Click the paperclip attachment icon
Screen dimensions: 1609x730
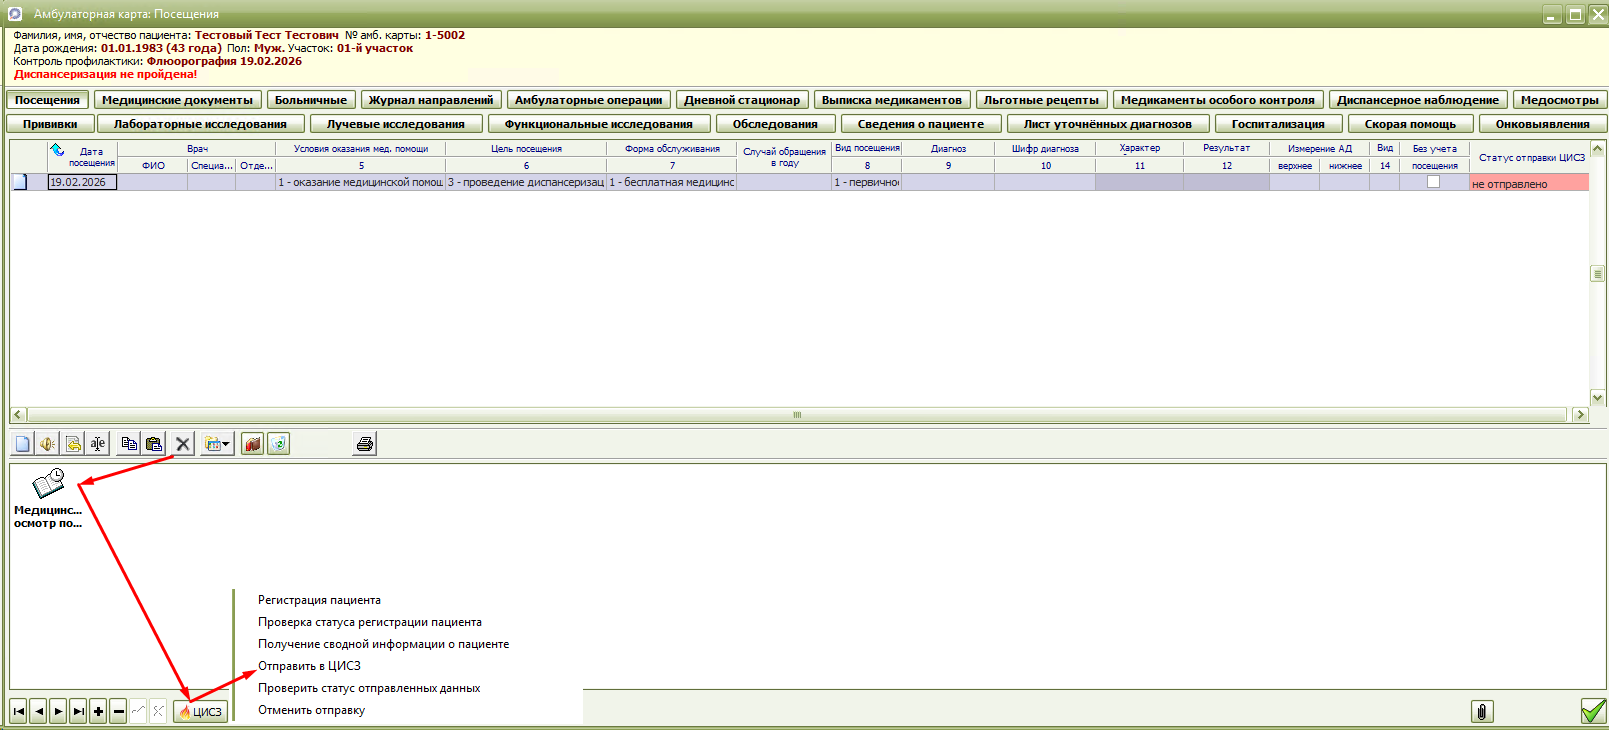click(1482, 711)
